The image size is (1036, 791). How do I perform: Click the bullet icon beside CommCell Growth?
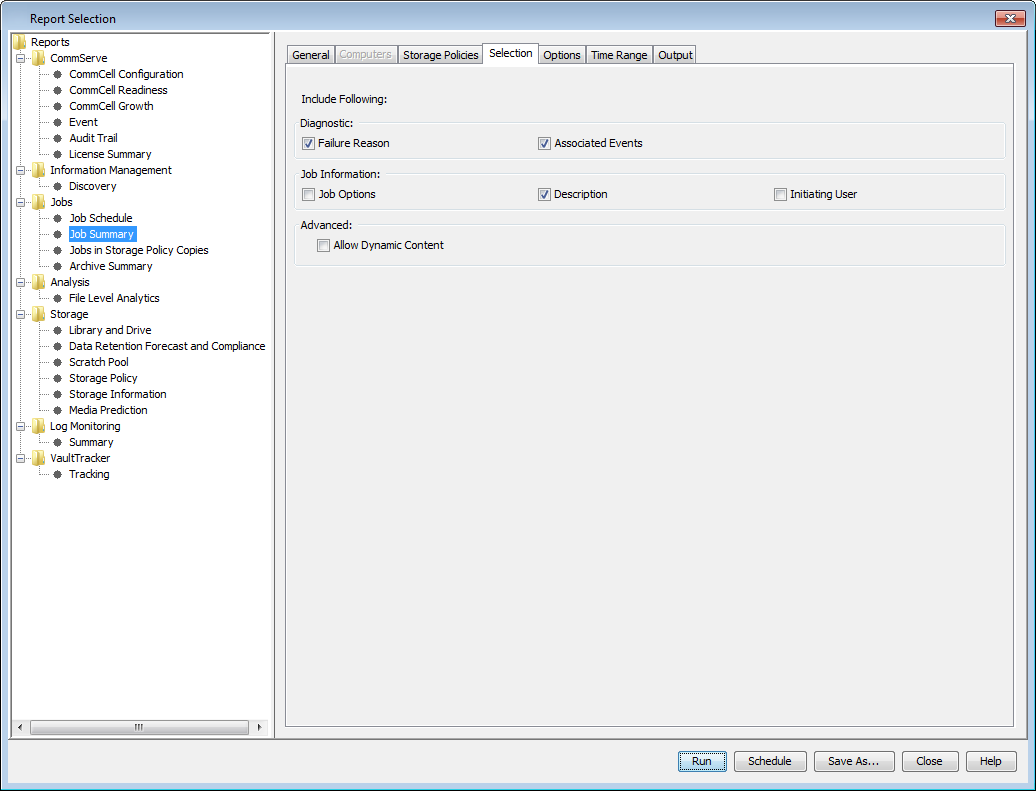coord(57,106)
